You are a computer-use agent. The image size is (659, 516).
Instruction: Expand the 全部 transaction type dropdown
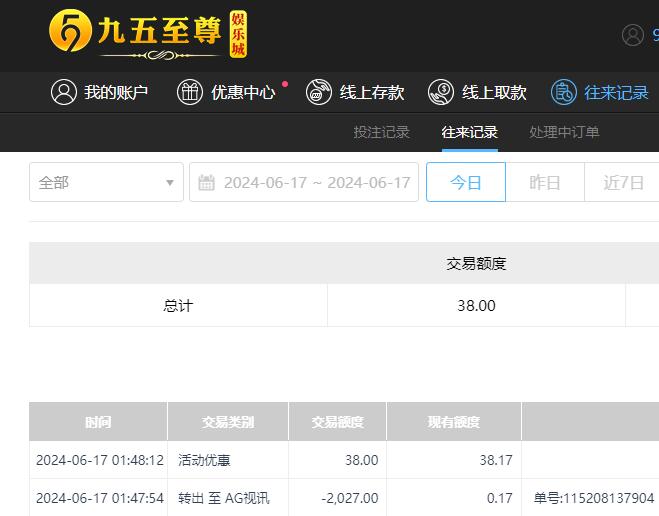tap(106, 182)
